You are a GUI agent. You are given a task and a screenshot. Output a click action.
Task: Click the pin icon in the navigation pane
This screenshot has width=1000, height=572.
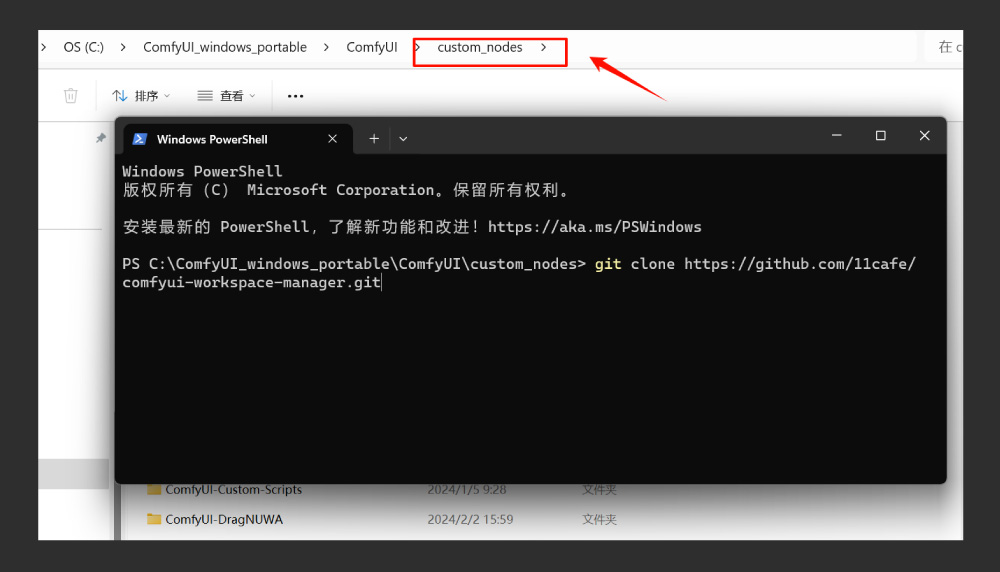pos(101,138)
